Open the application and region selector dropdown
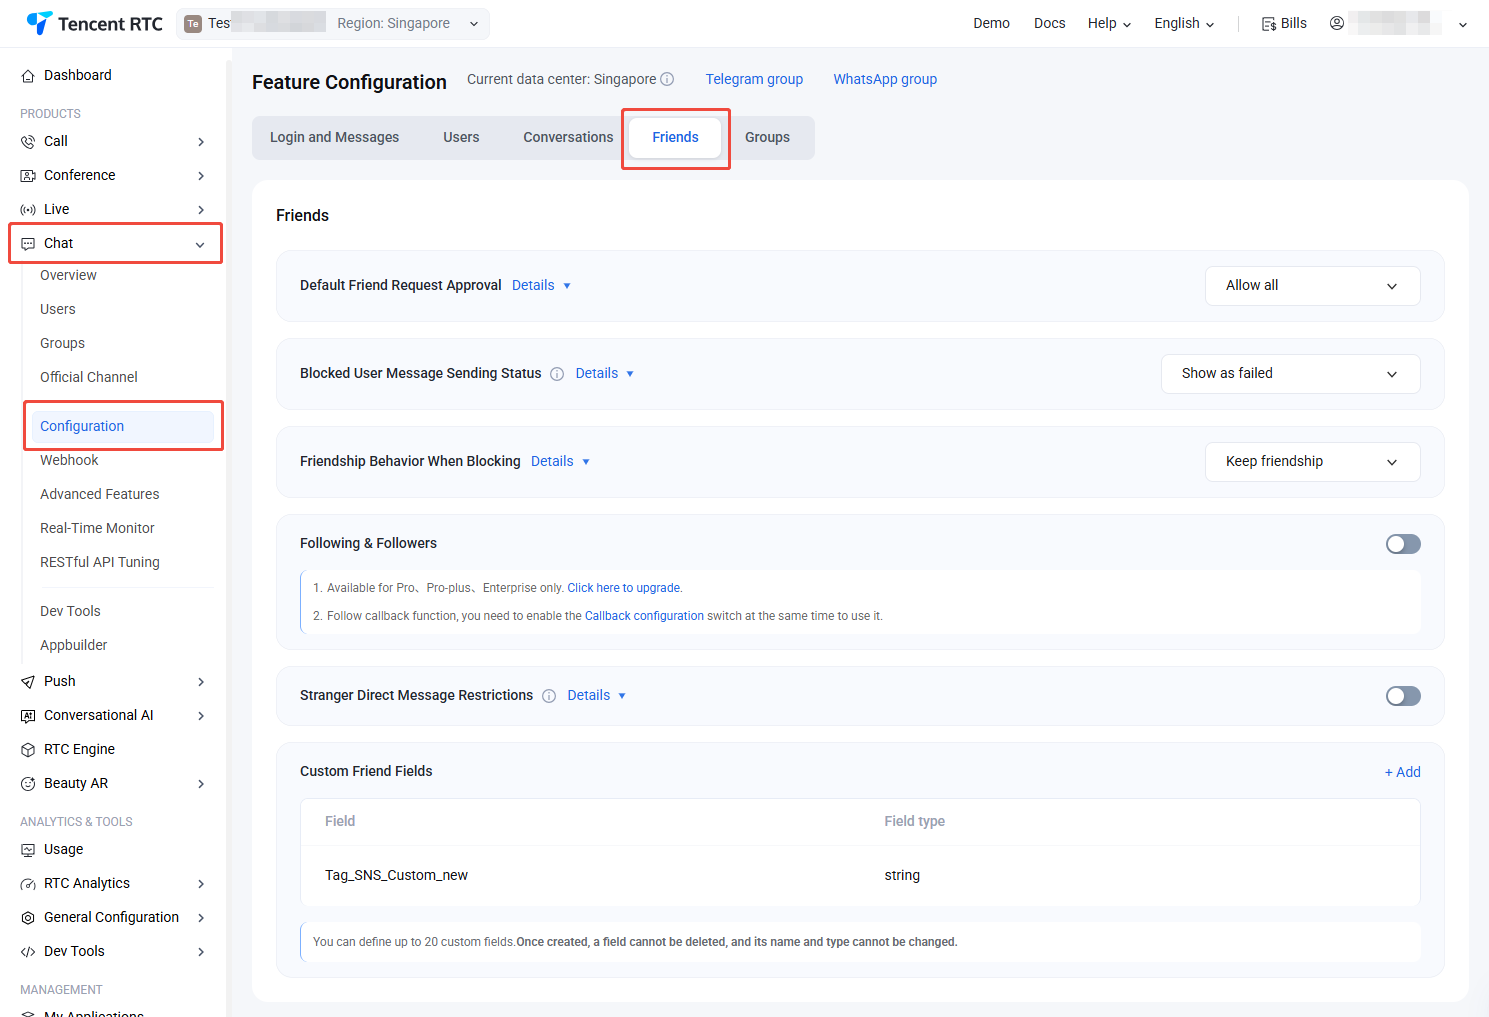The image size is (1489, 1017). click(x=333, y=24)
